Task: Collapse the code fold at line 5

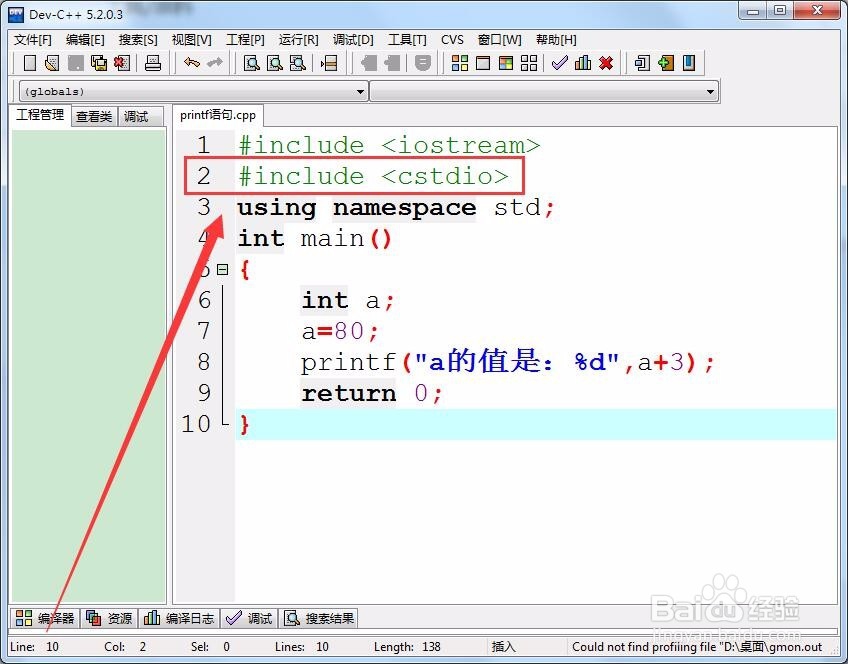Action: tap(222, 269)
